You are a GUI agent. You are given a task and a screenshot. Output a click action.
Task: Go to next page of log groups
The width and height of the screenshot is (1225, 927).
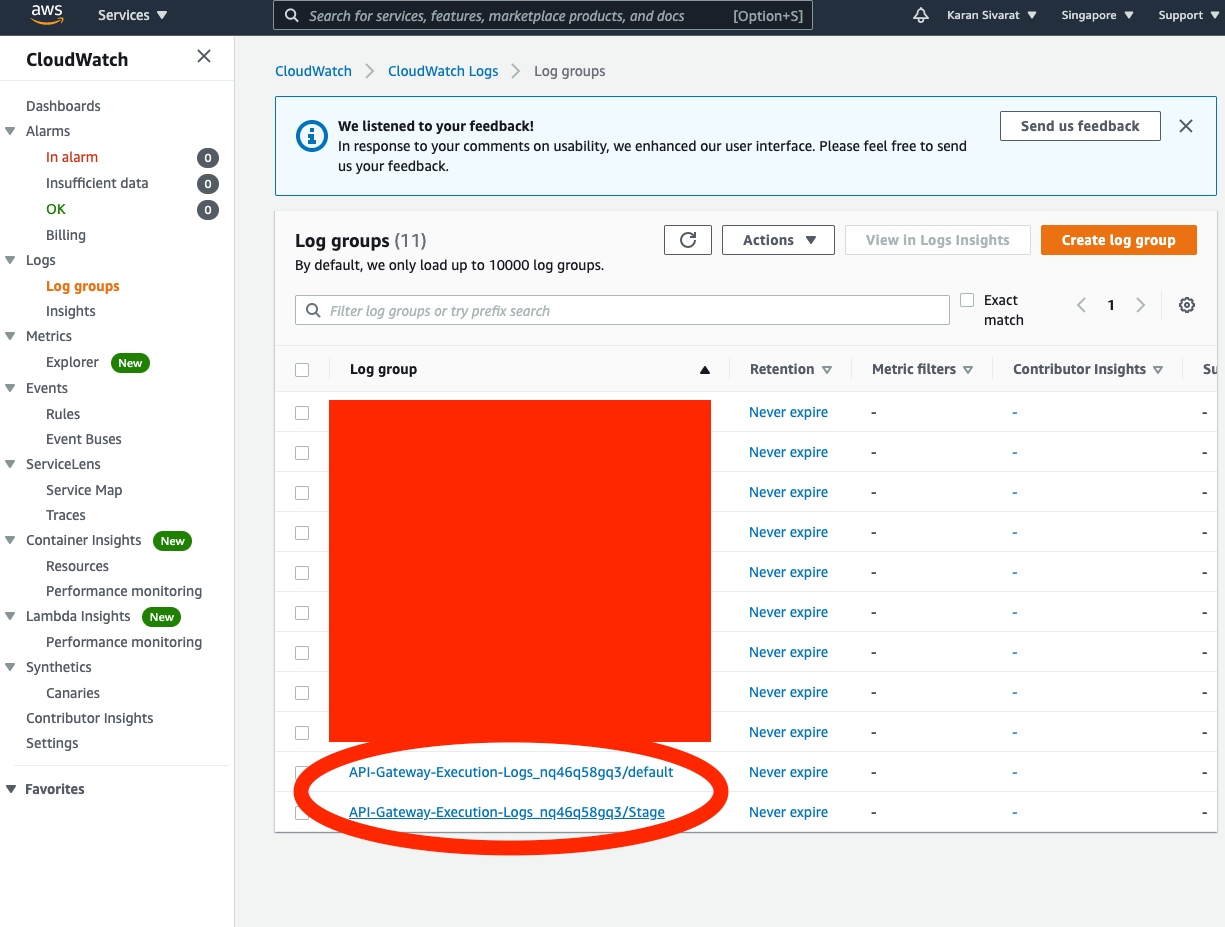1140,305
